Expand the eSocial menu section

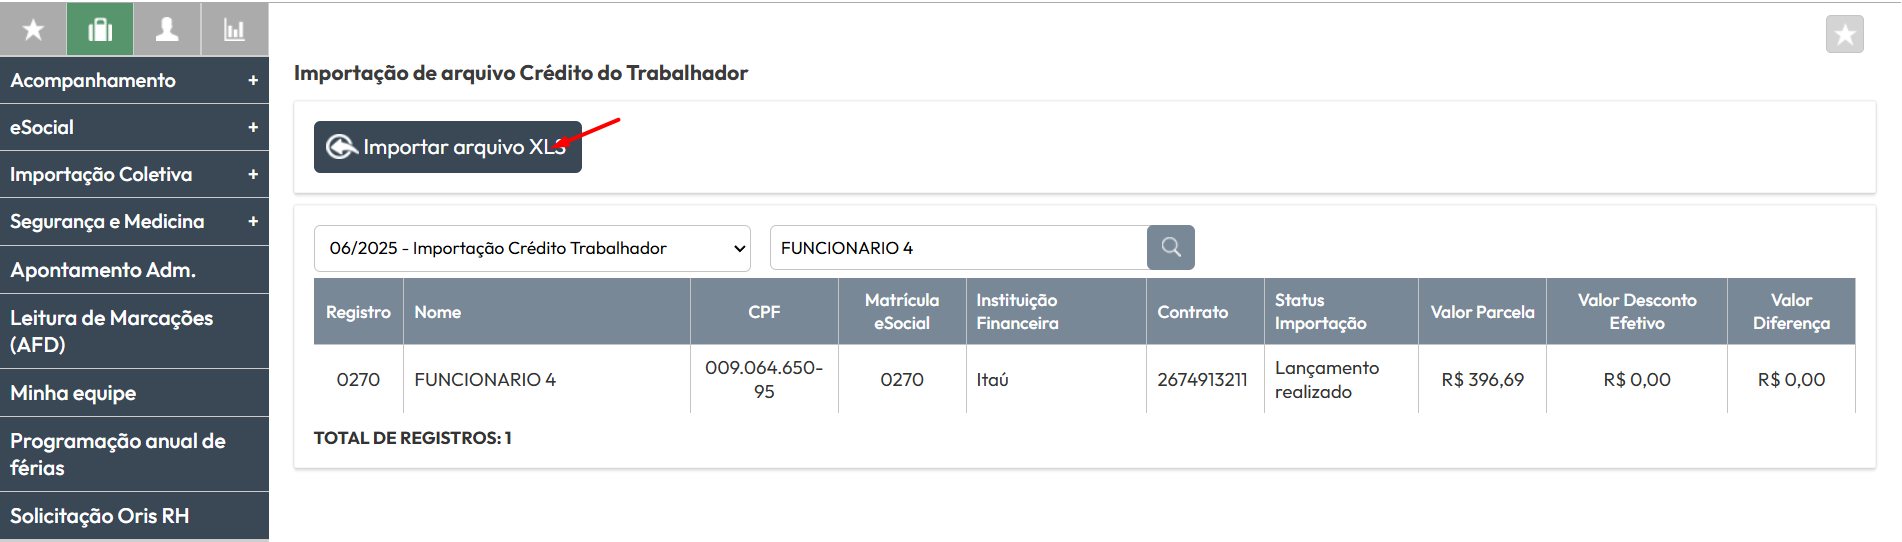tap(134, 127)
